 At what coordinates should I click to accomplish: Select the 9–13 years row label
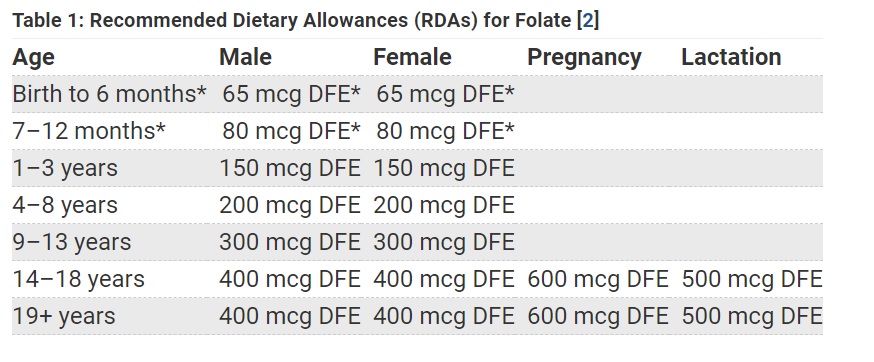pyautogui.click(x=72, y=242)
